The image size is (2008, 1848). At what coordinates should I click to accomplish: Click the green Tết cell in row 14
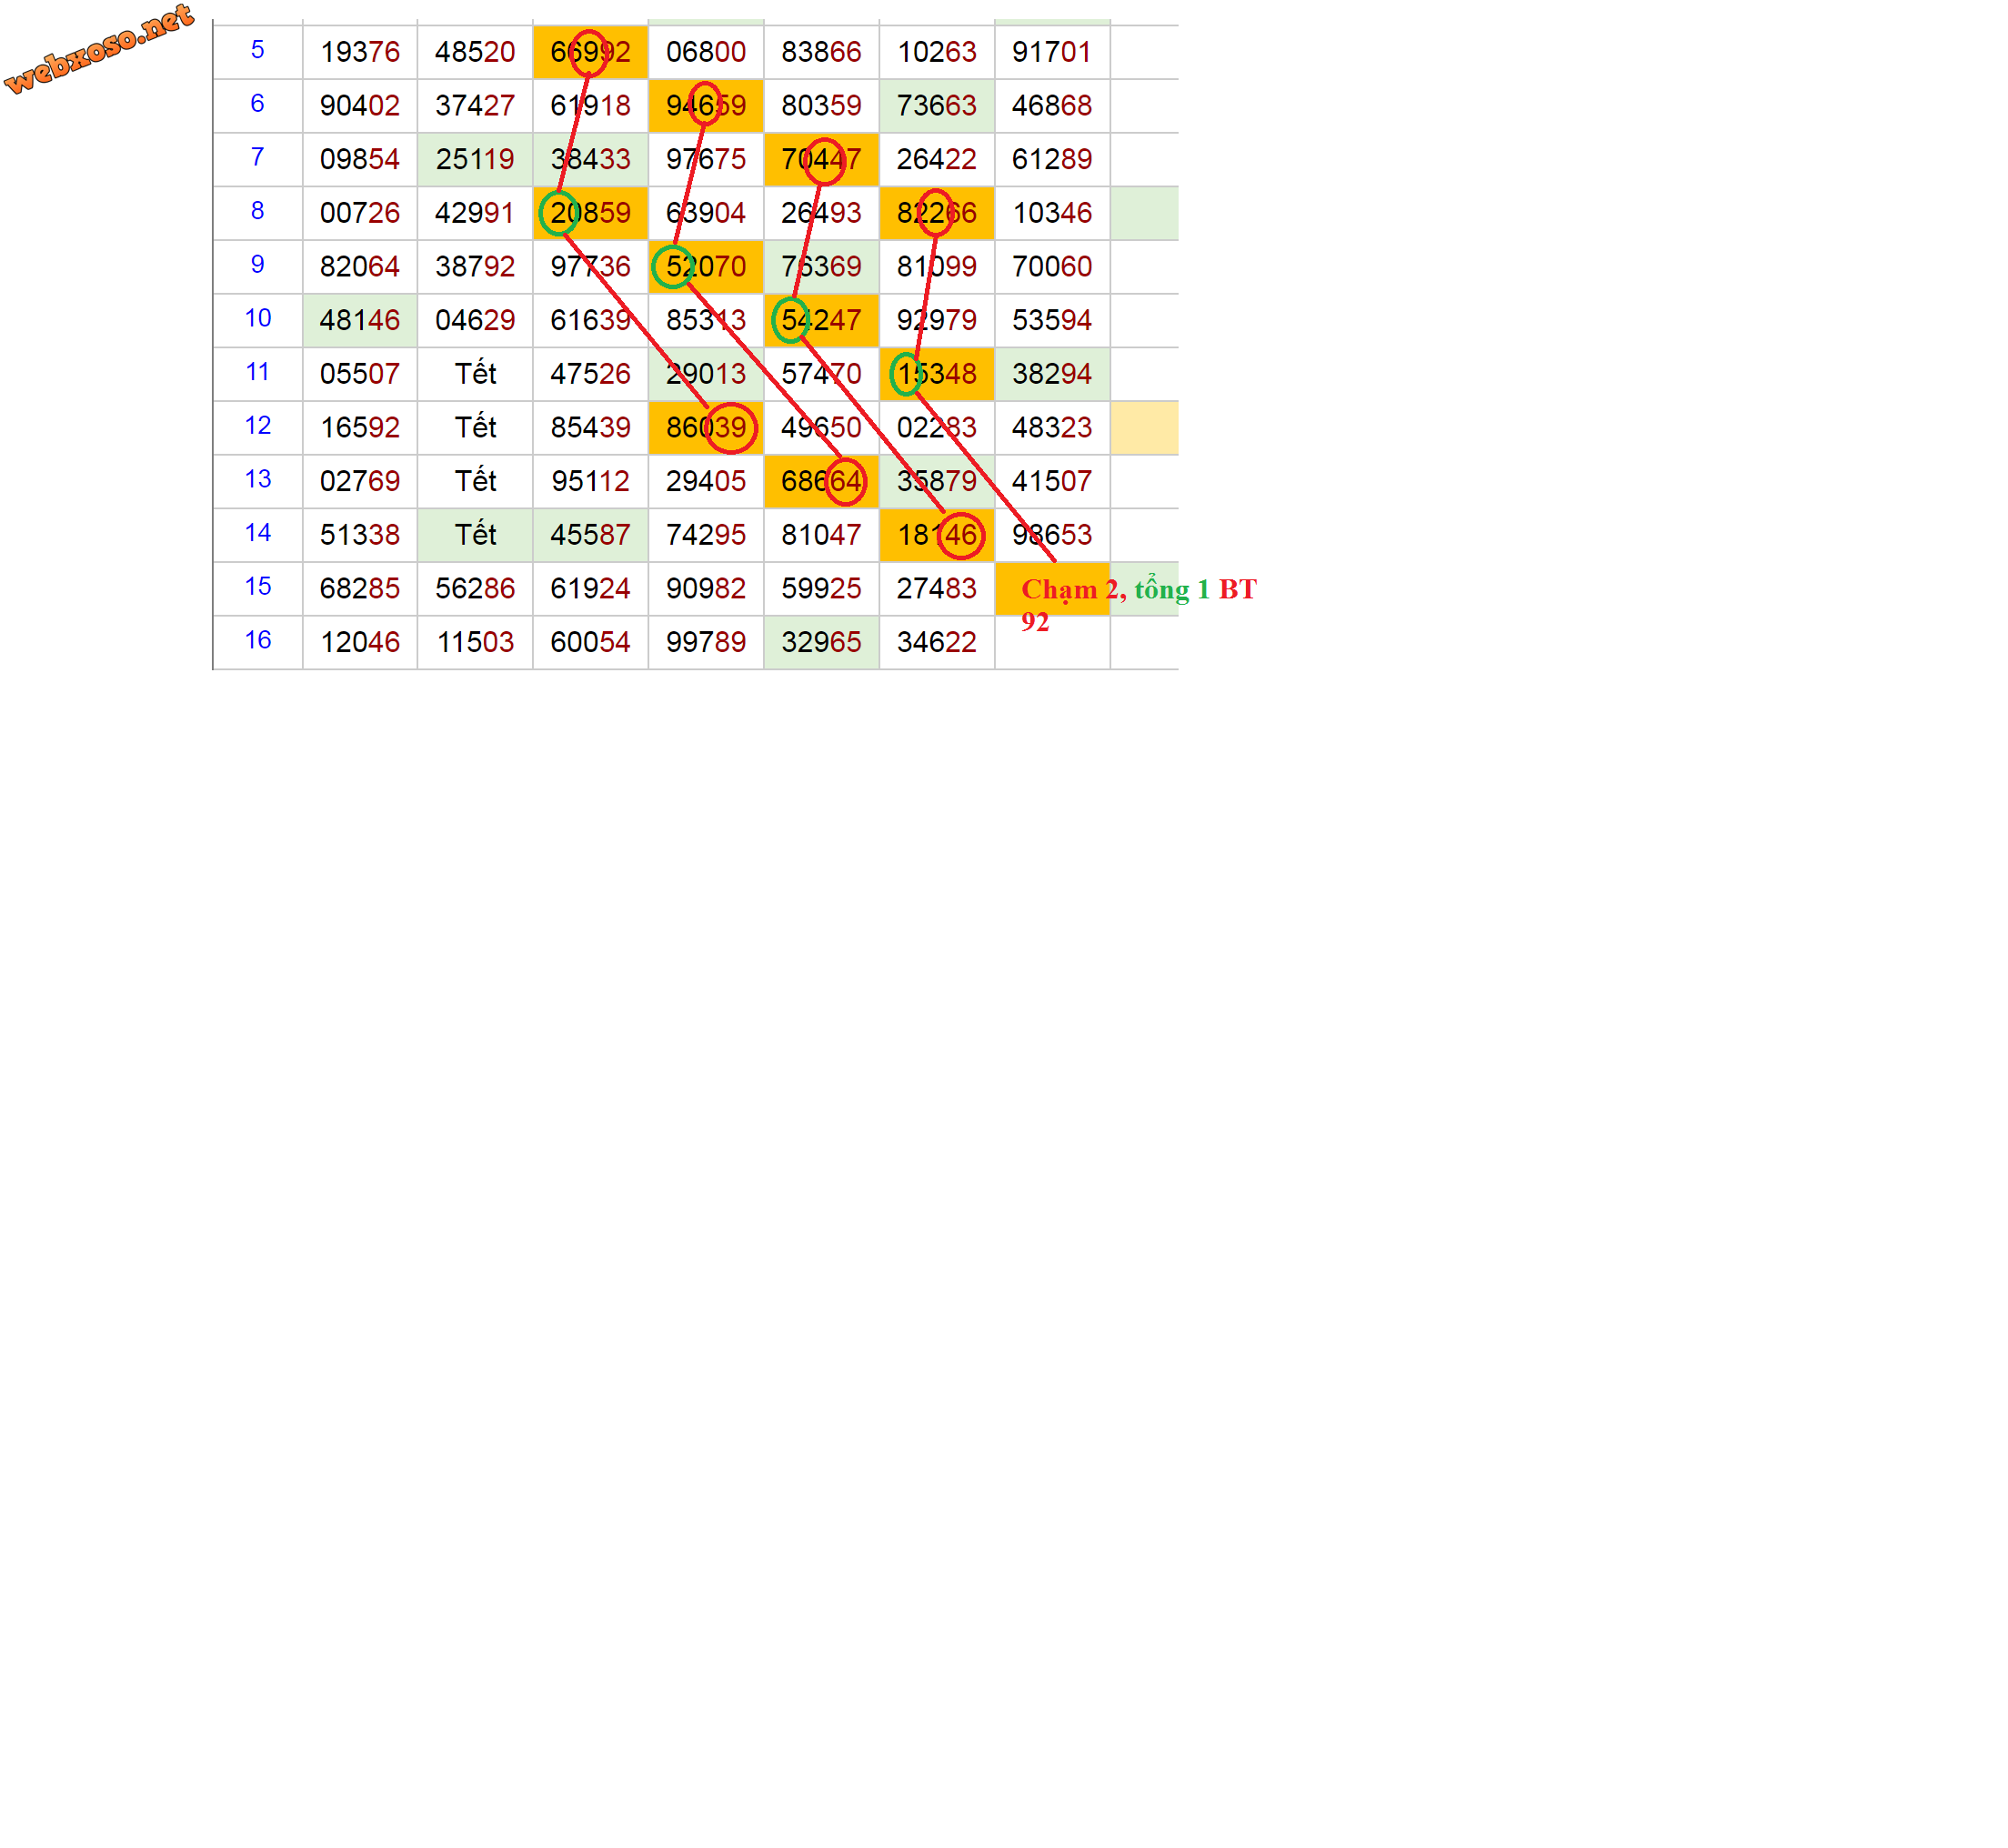[x=475, y=535]
